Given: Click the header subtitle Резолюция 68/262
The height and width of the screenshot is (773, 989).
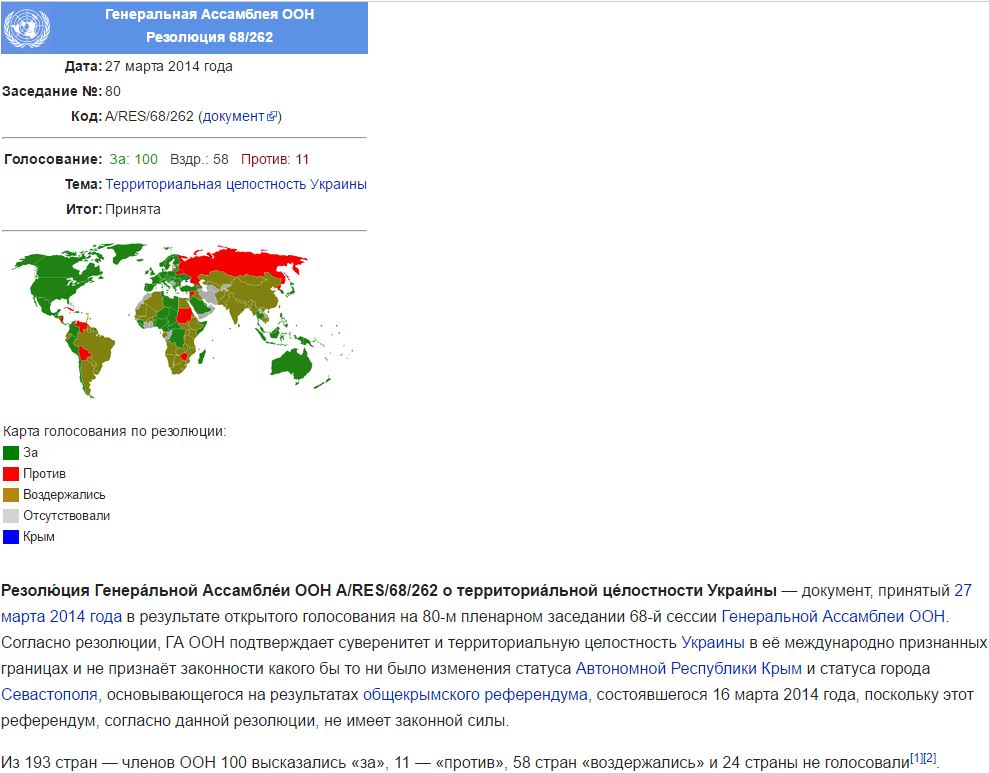Looking at the screenshot, I should pos(209,37).
